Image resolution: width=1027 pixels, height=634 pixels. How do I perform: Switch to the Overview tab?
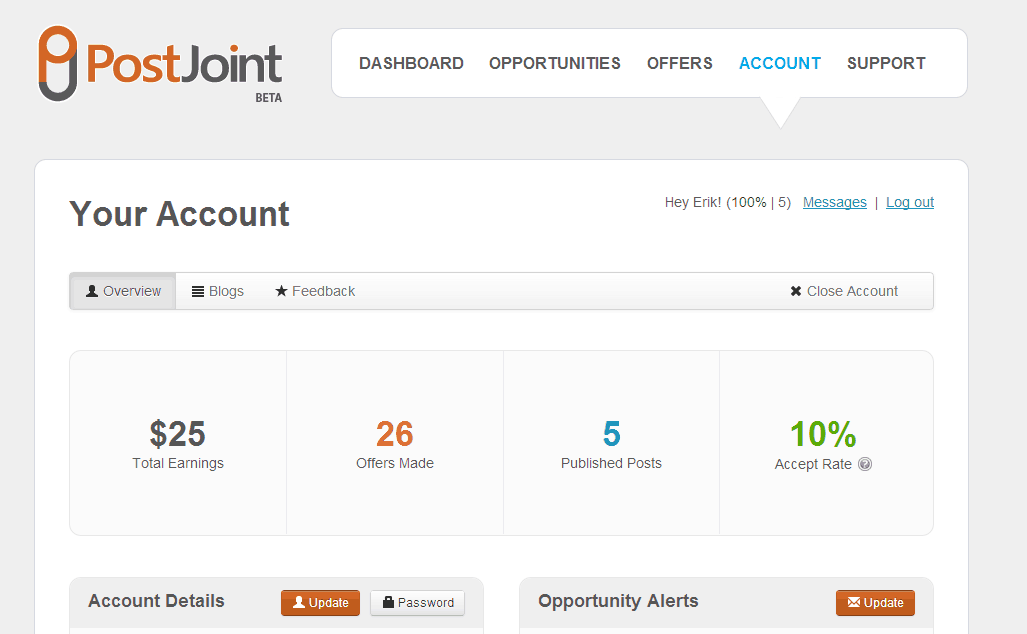(123, 291)
